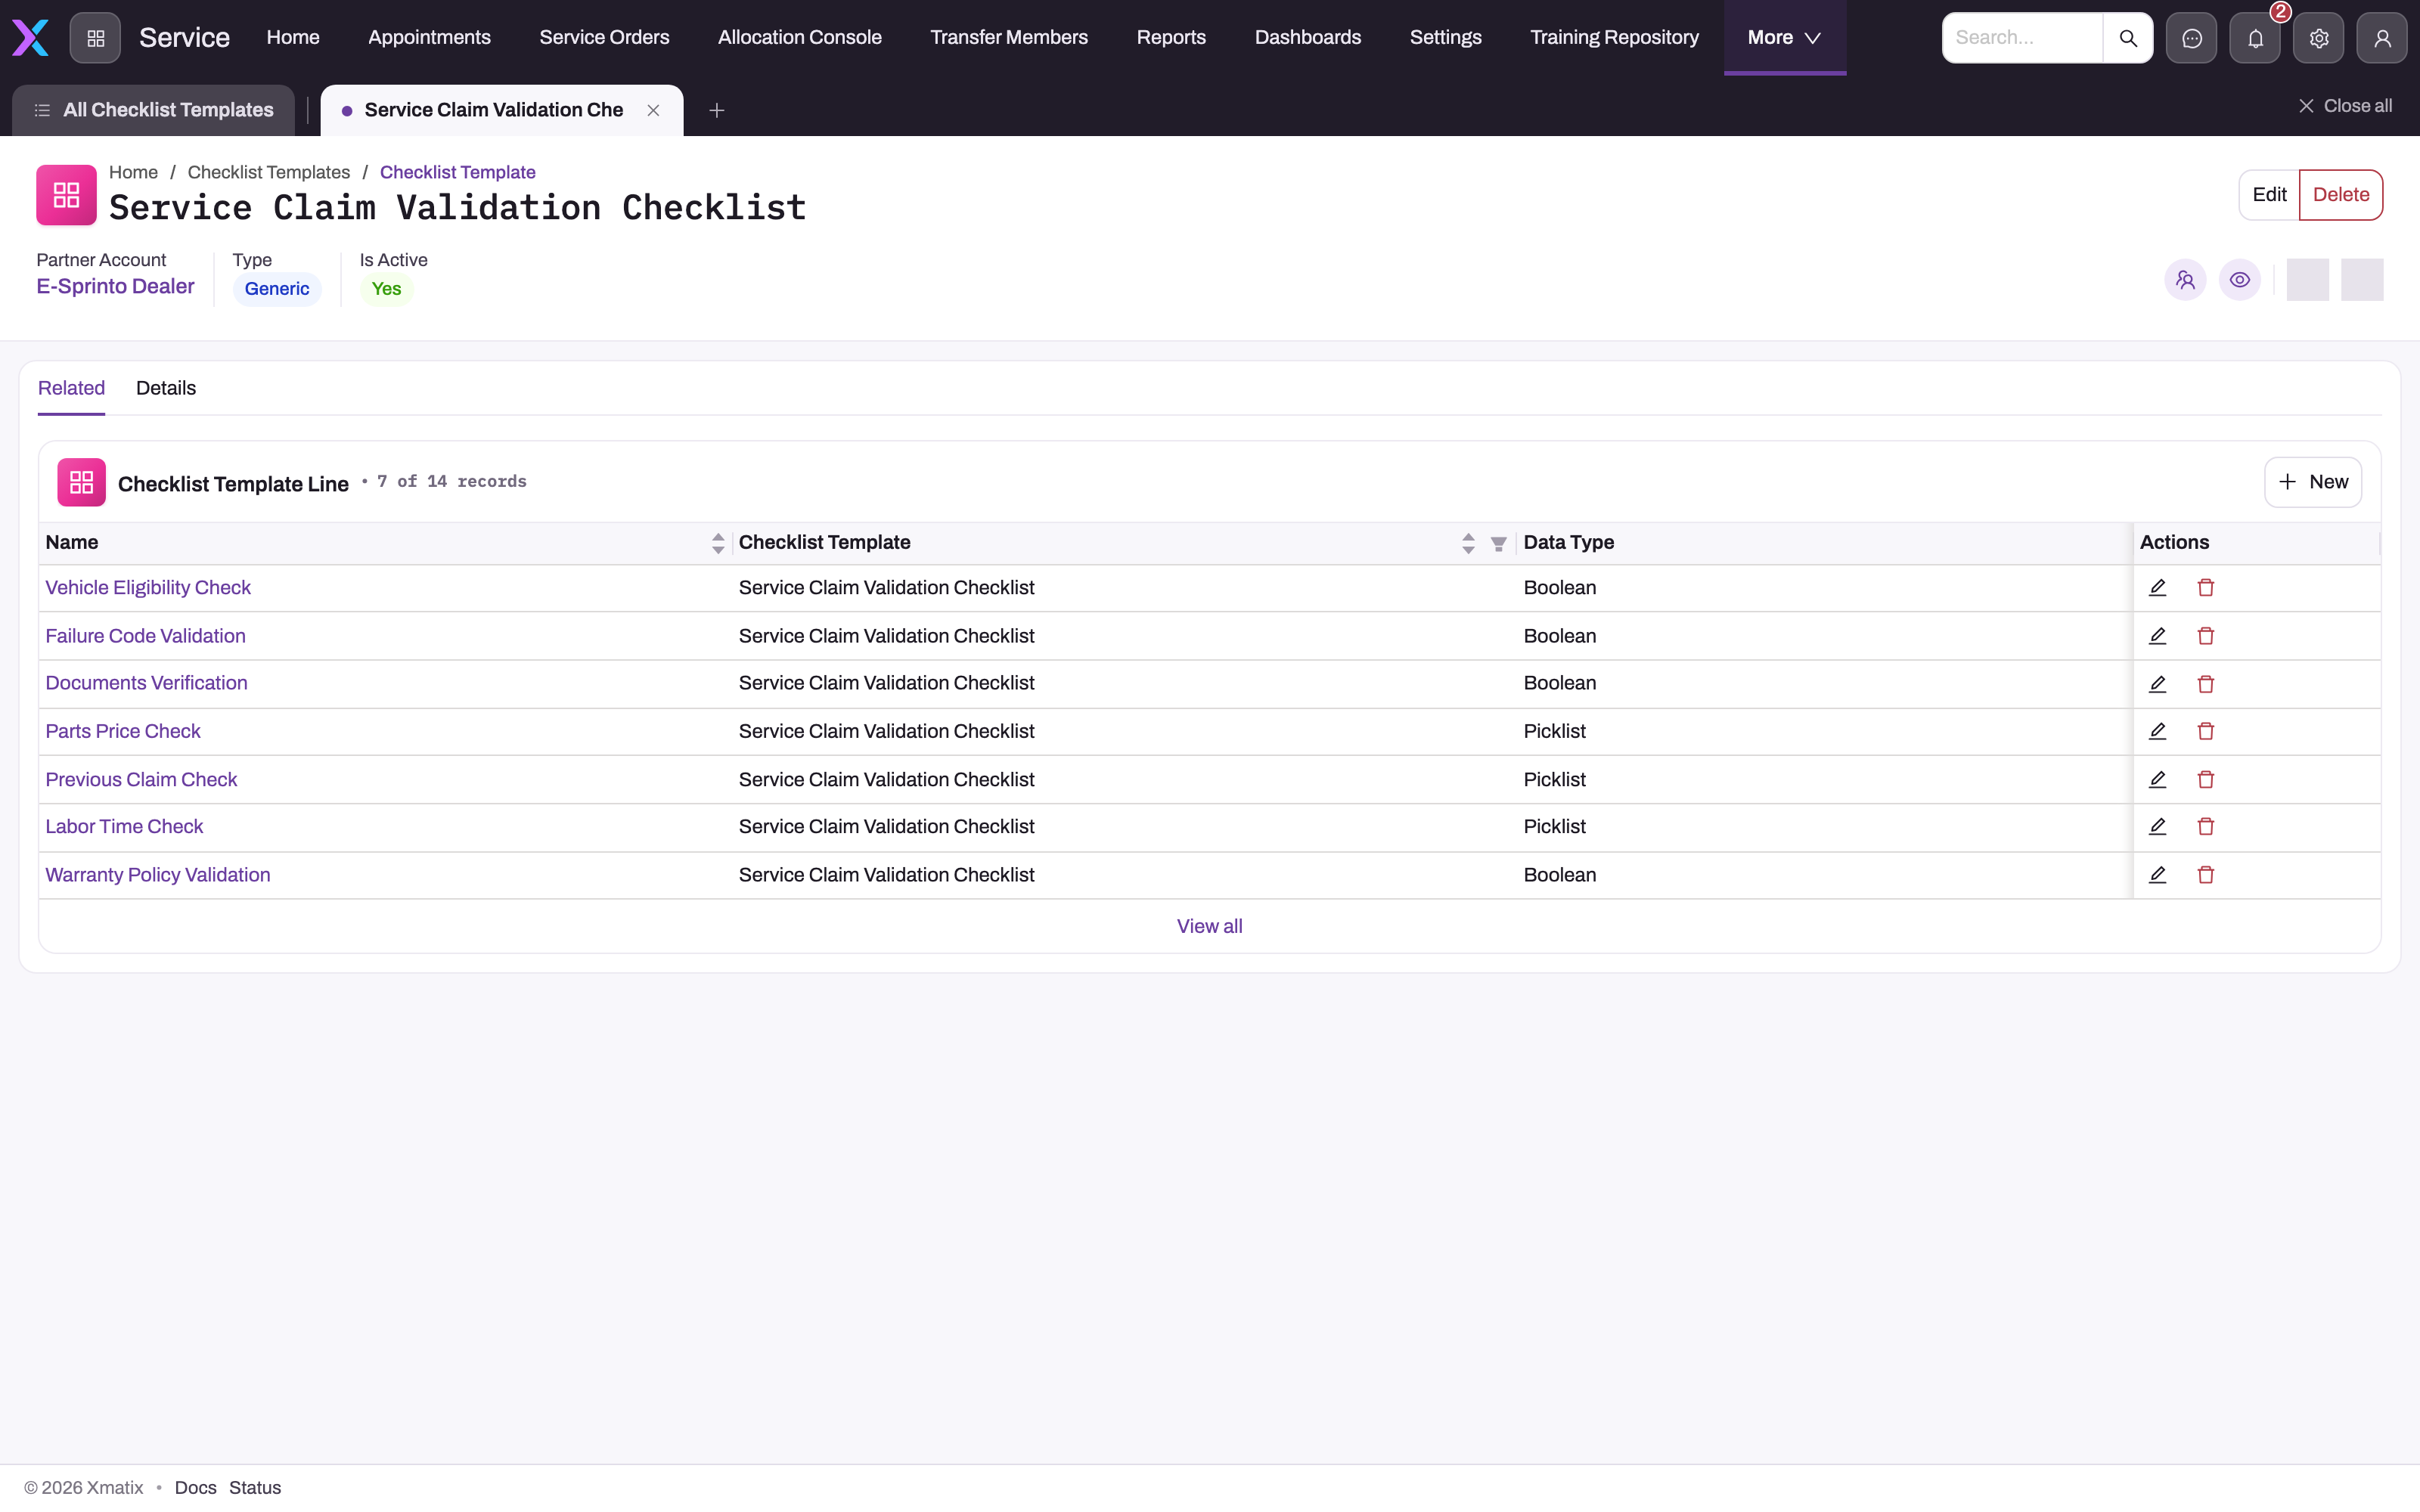Click the Close all tabs button
The height and width of the screenshot is (1512, 2420).
[x=2345, y=106]
